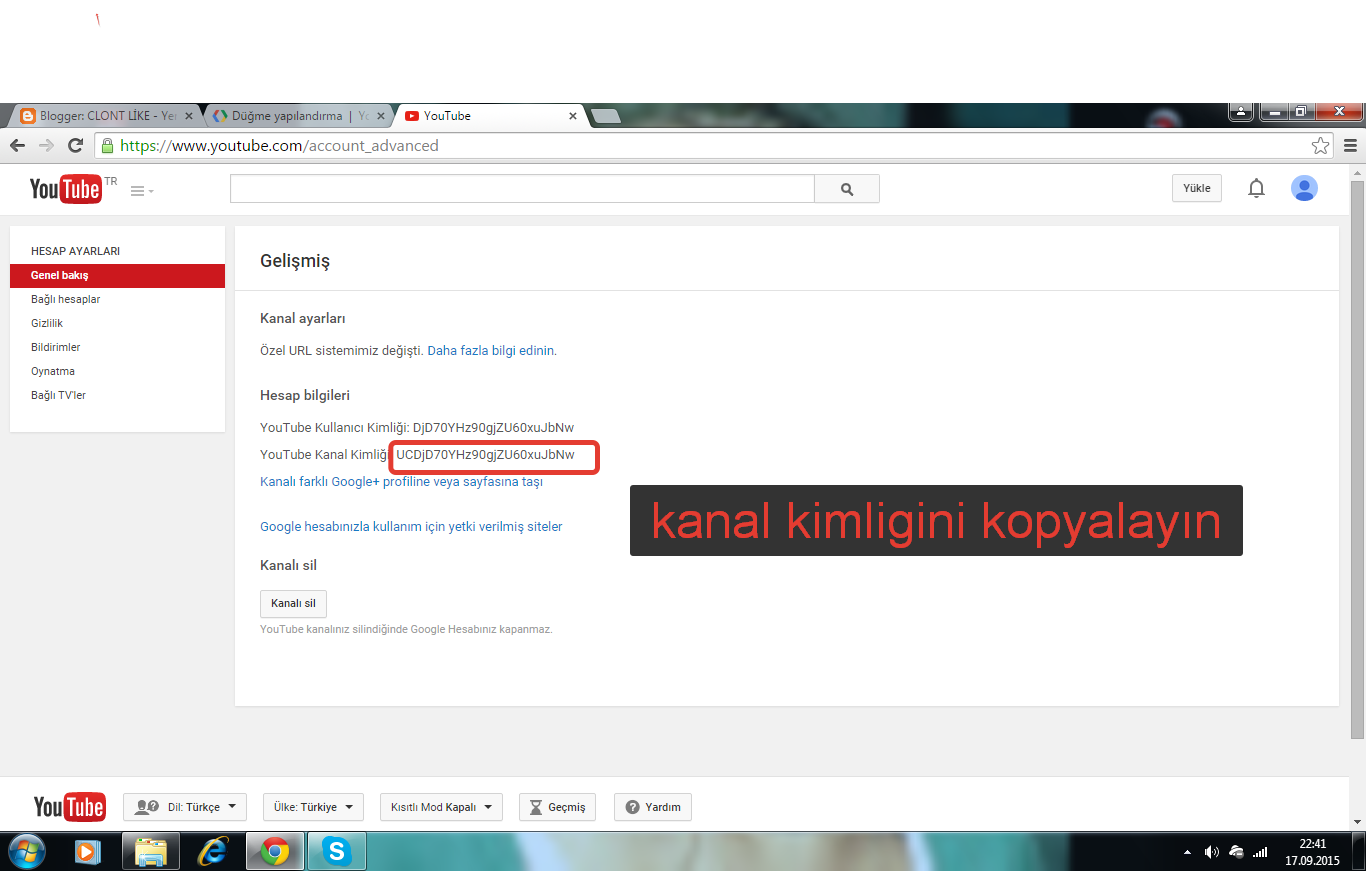Screen dimensions: 1366x871
Task: Click the page vertical scrollbar
Action: click(1357, 460)
